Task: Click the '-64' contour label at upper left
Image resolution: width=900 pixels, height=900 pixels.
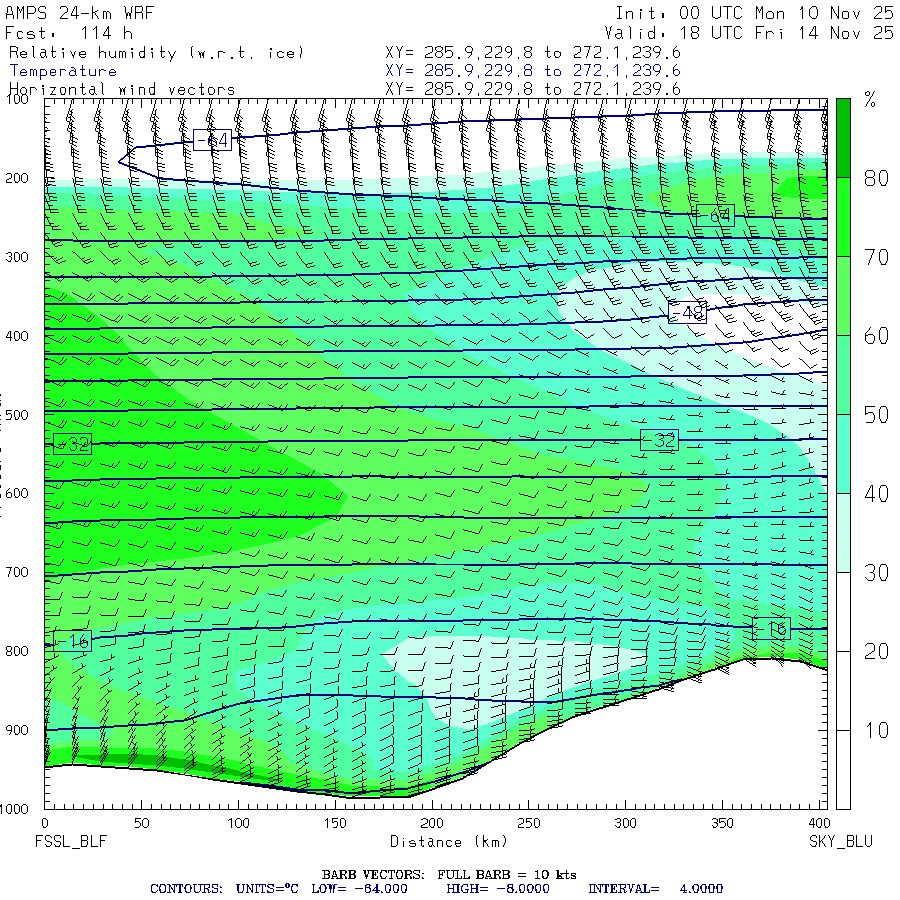Action: 212,140
